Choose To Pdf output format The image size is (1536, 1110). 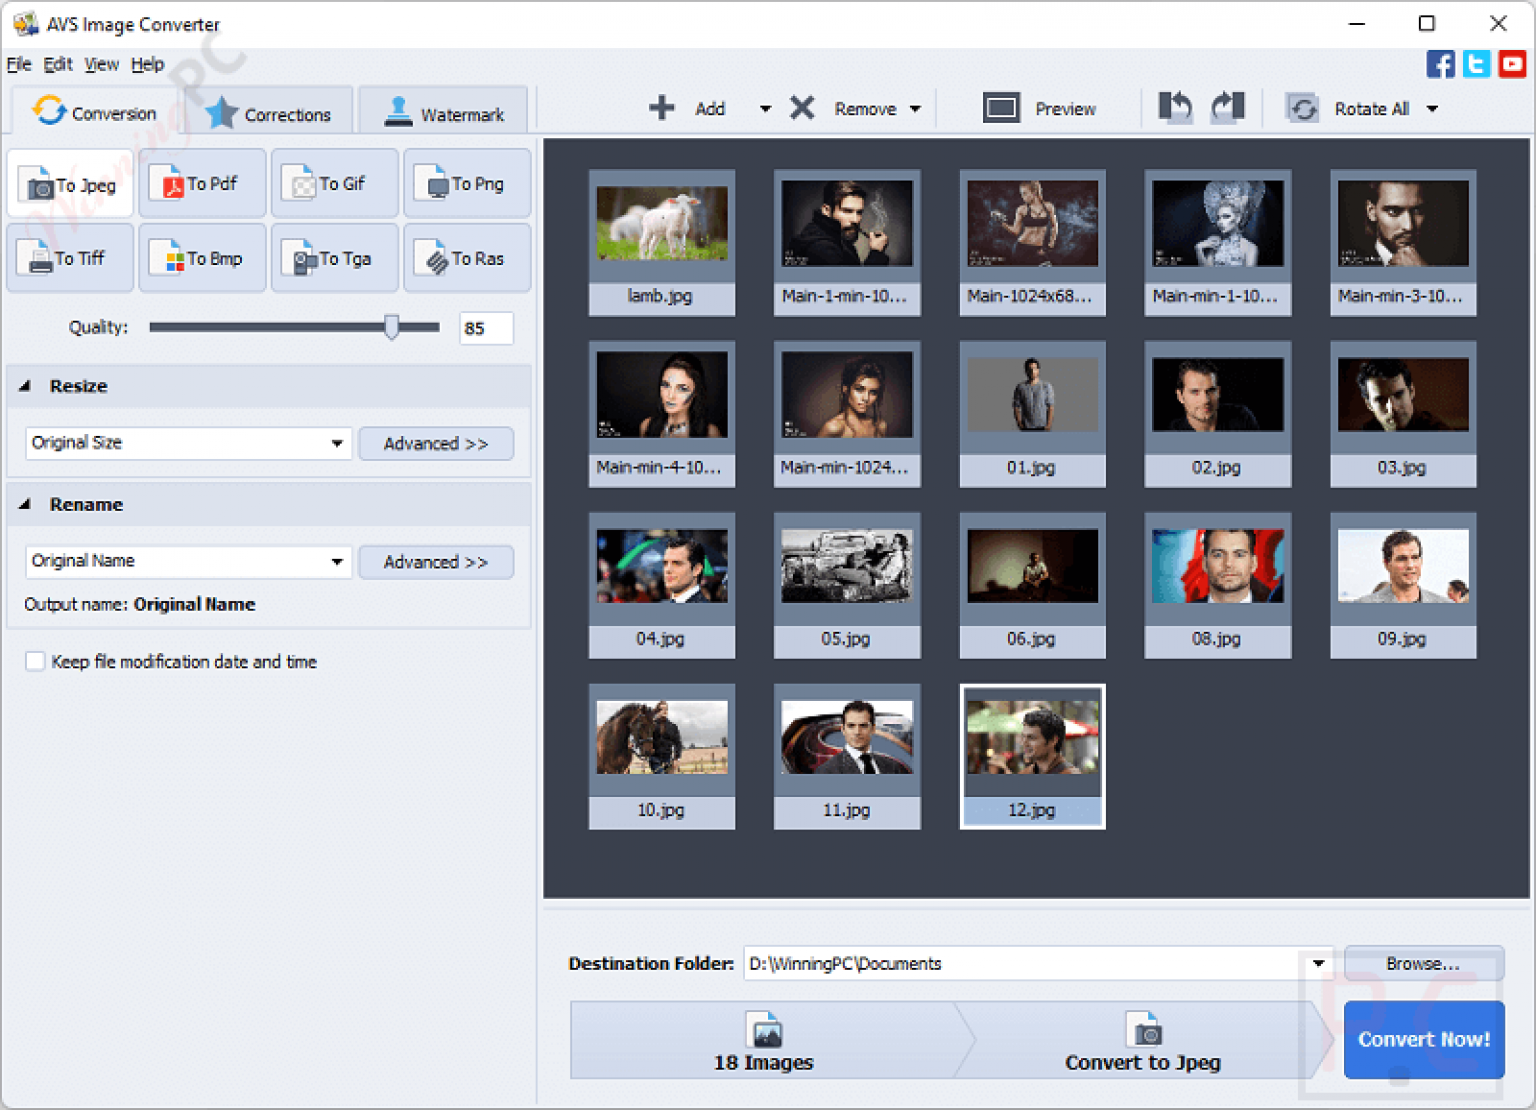[202, 184]
